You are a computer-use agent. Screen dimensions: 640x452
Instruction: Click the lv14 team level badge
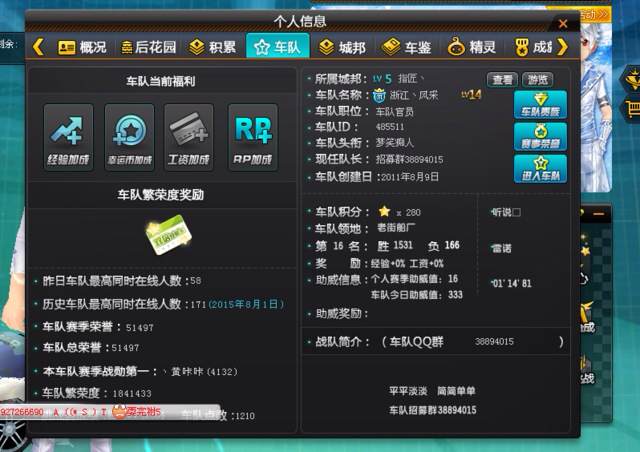point(471,95)
